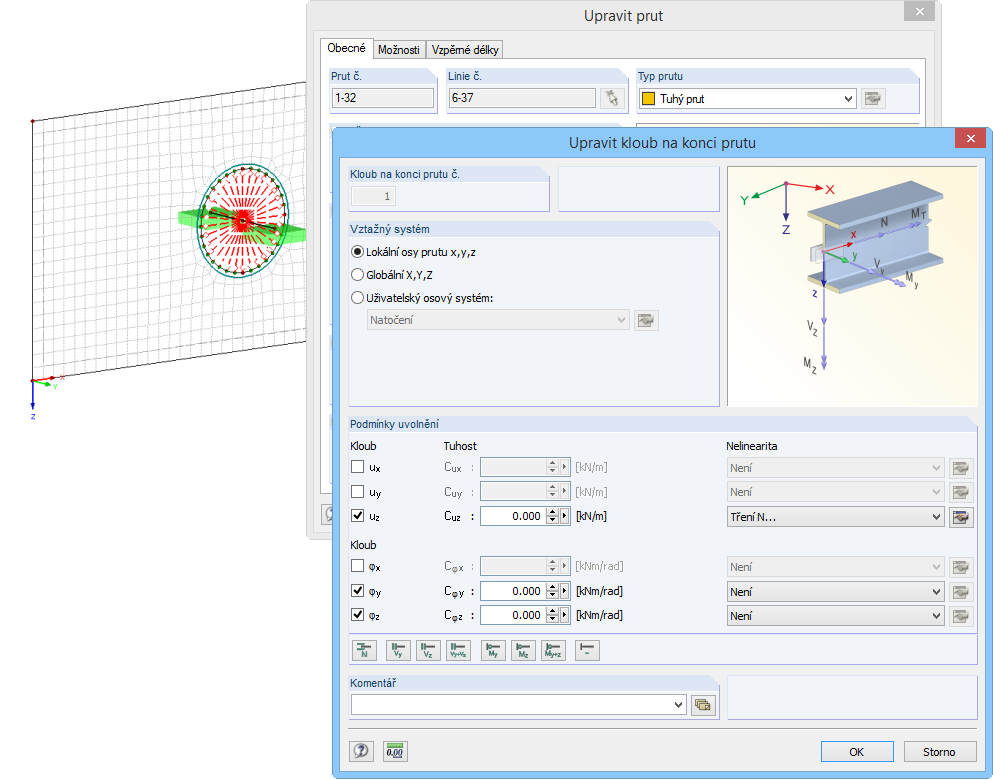Apply the N axial hinge preset
The height and width of the screenshot is (780, 993).
tap(364, 650)
